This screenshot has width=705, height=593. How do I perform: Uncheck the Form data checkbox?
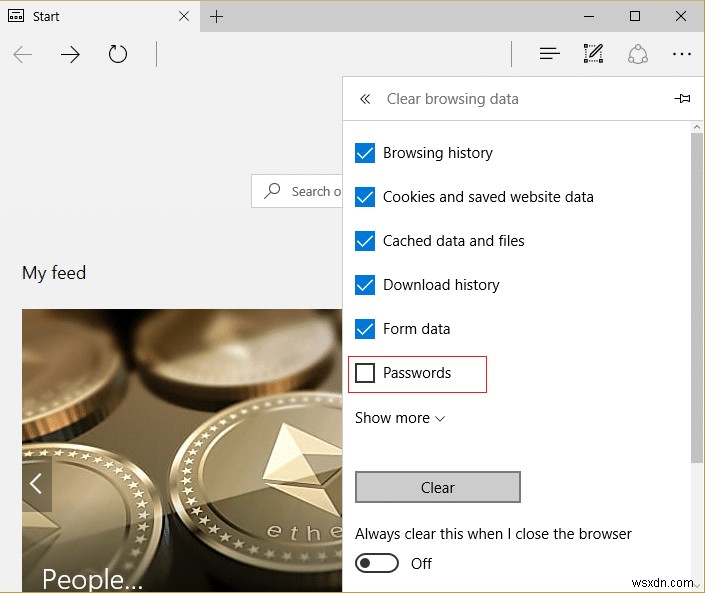[365, 329]
